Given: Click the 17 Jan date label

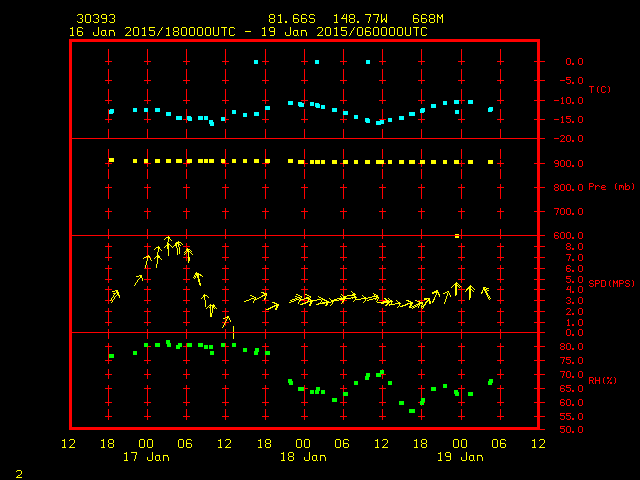Looking at the screenshot, I should coord(146,457).
